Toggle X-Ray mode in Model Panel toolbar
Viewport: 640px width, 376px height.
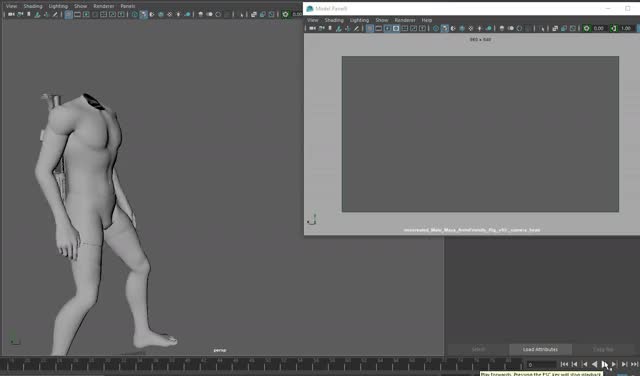(555, 28)
